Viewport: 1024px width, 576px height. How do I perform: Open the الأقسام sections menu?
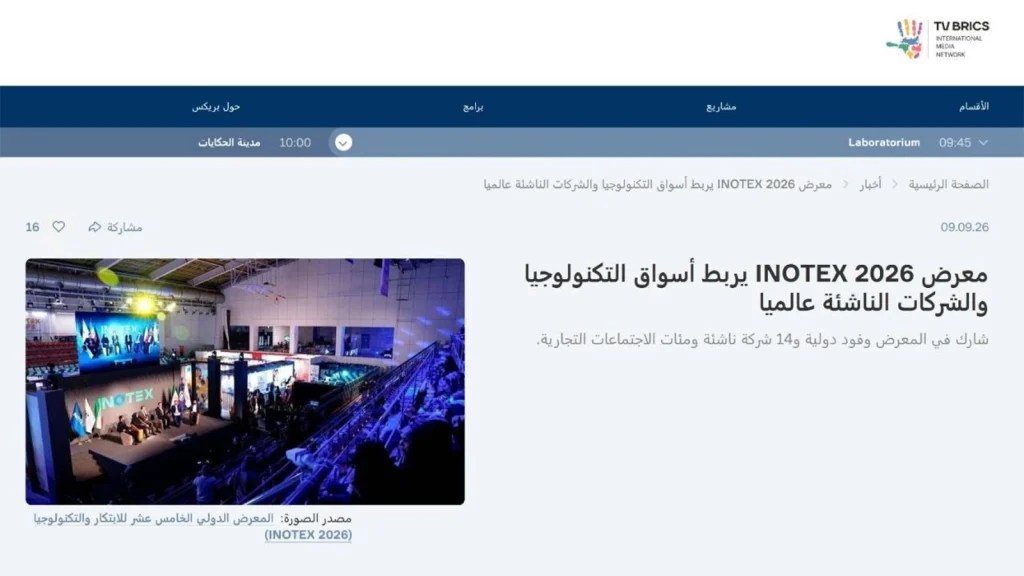[x=973, y=106]
